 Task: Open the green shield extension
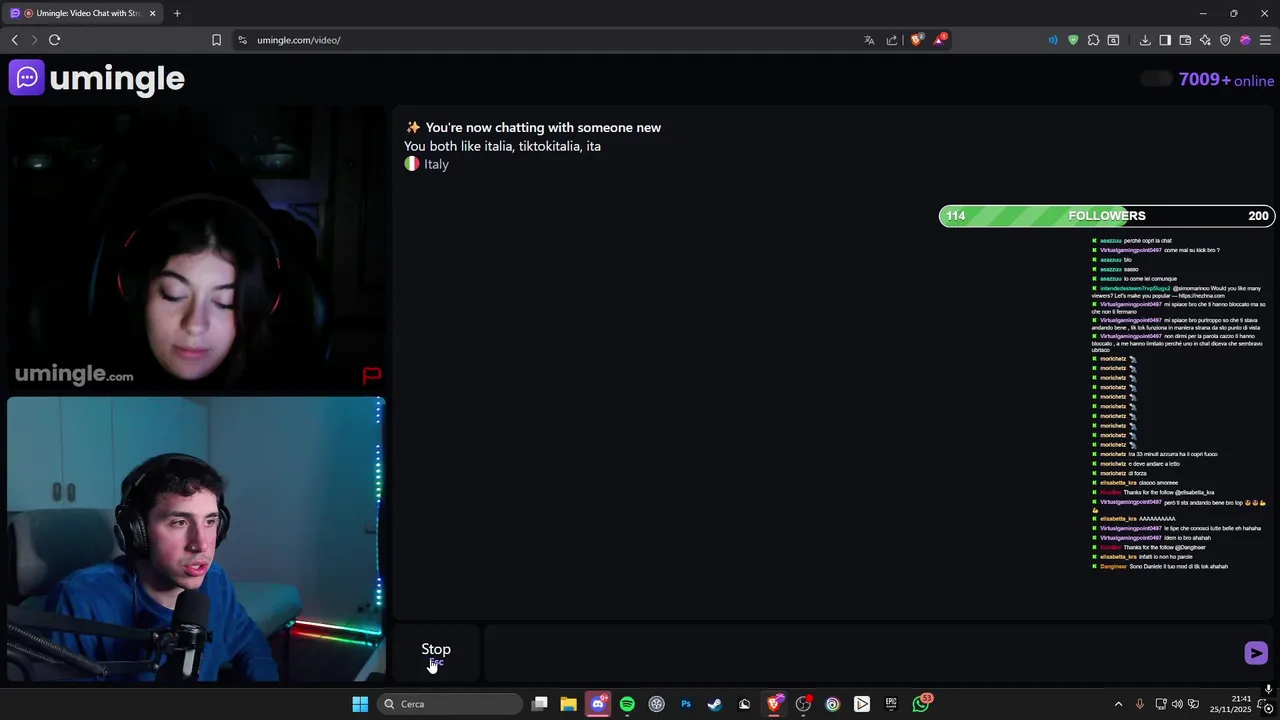click(1073, 40)
